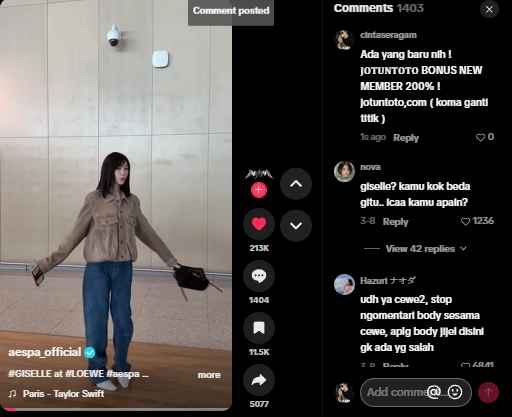
Task: Click the music note icon beside song title
Action: tap(12, 394)
